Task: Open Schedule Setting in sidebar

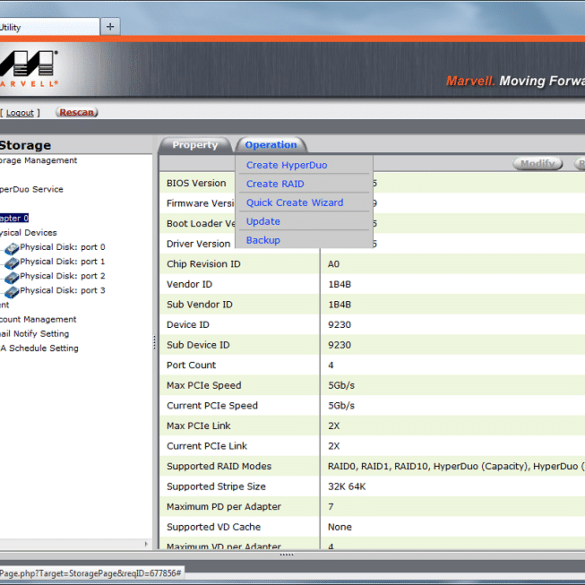Action: point(39,348)
